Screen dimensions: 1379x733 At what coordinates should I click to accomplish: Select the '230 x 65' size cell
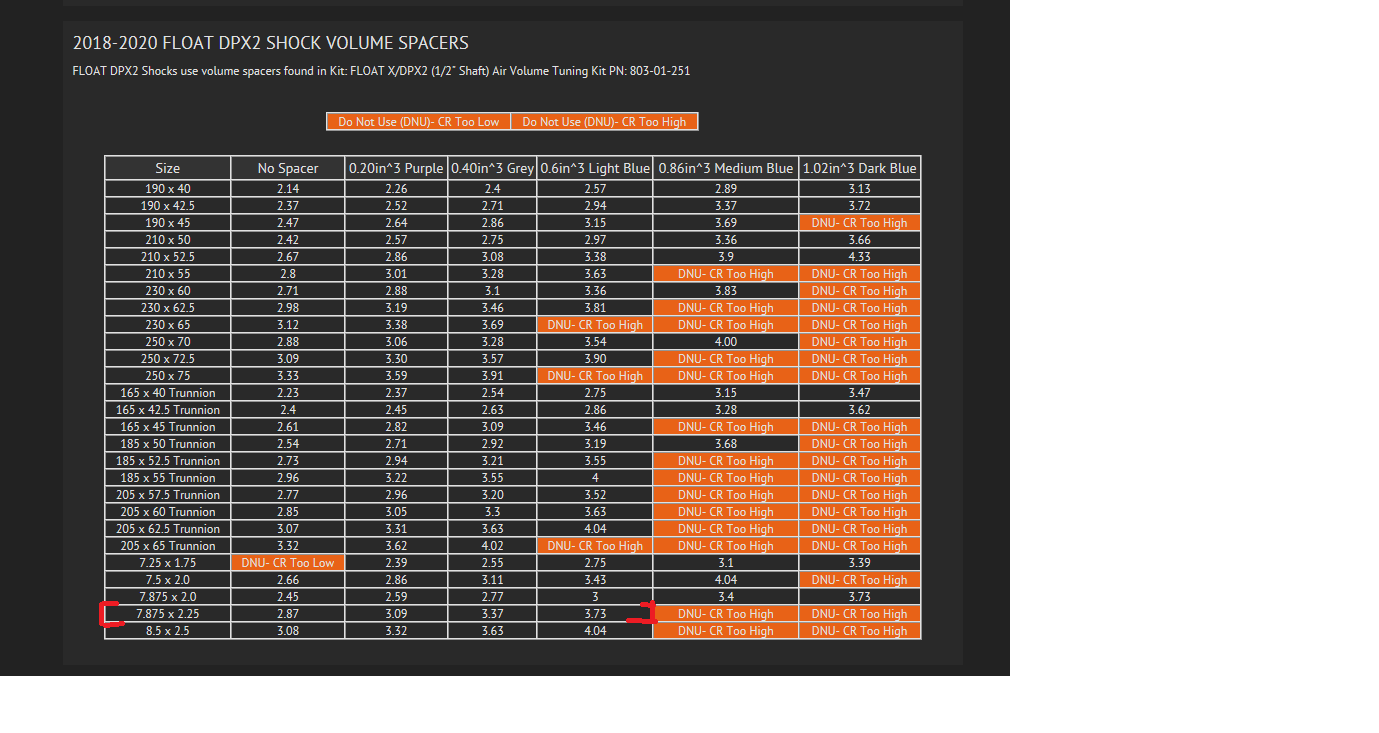click(x=167, y=324)
